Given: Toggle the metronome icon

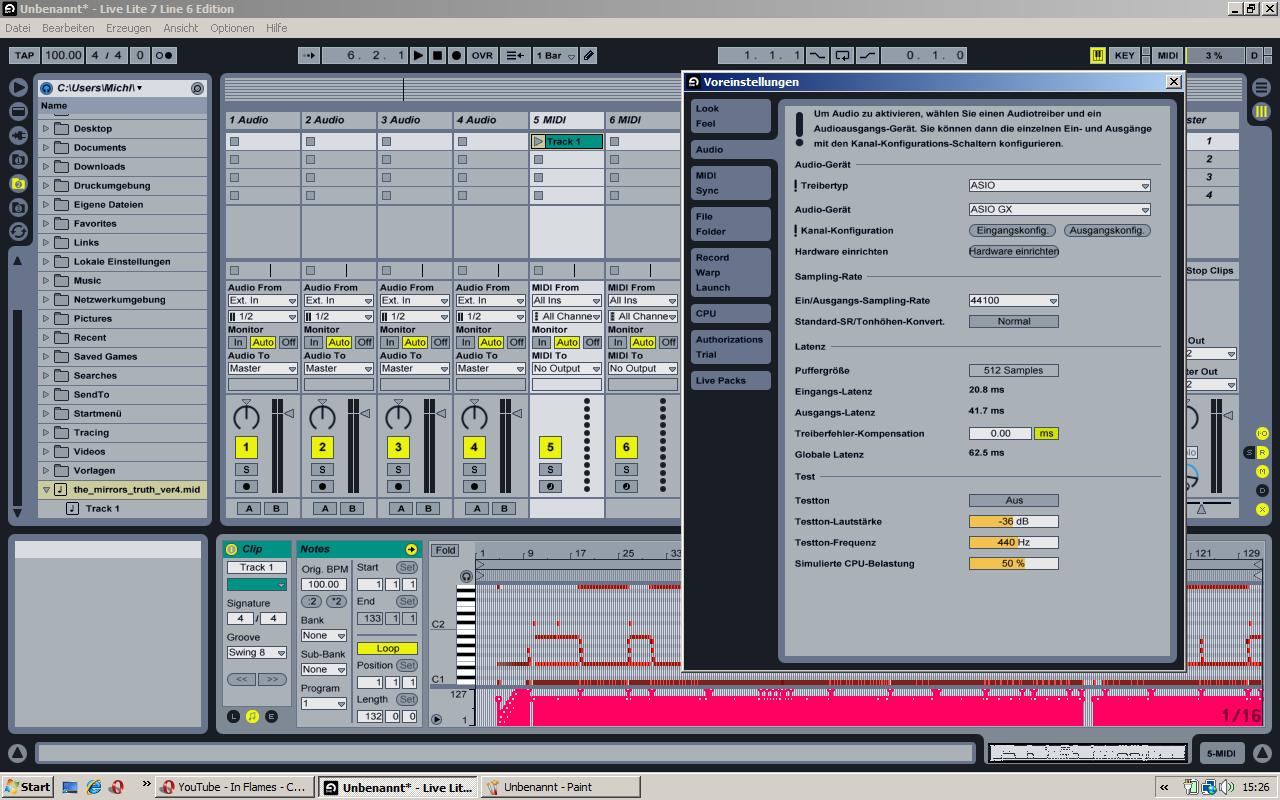Looking at the screenshot, I should click(x=164, y=56).
